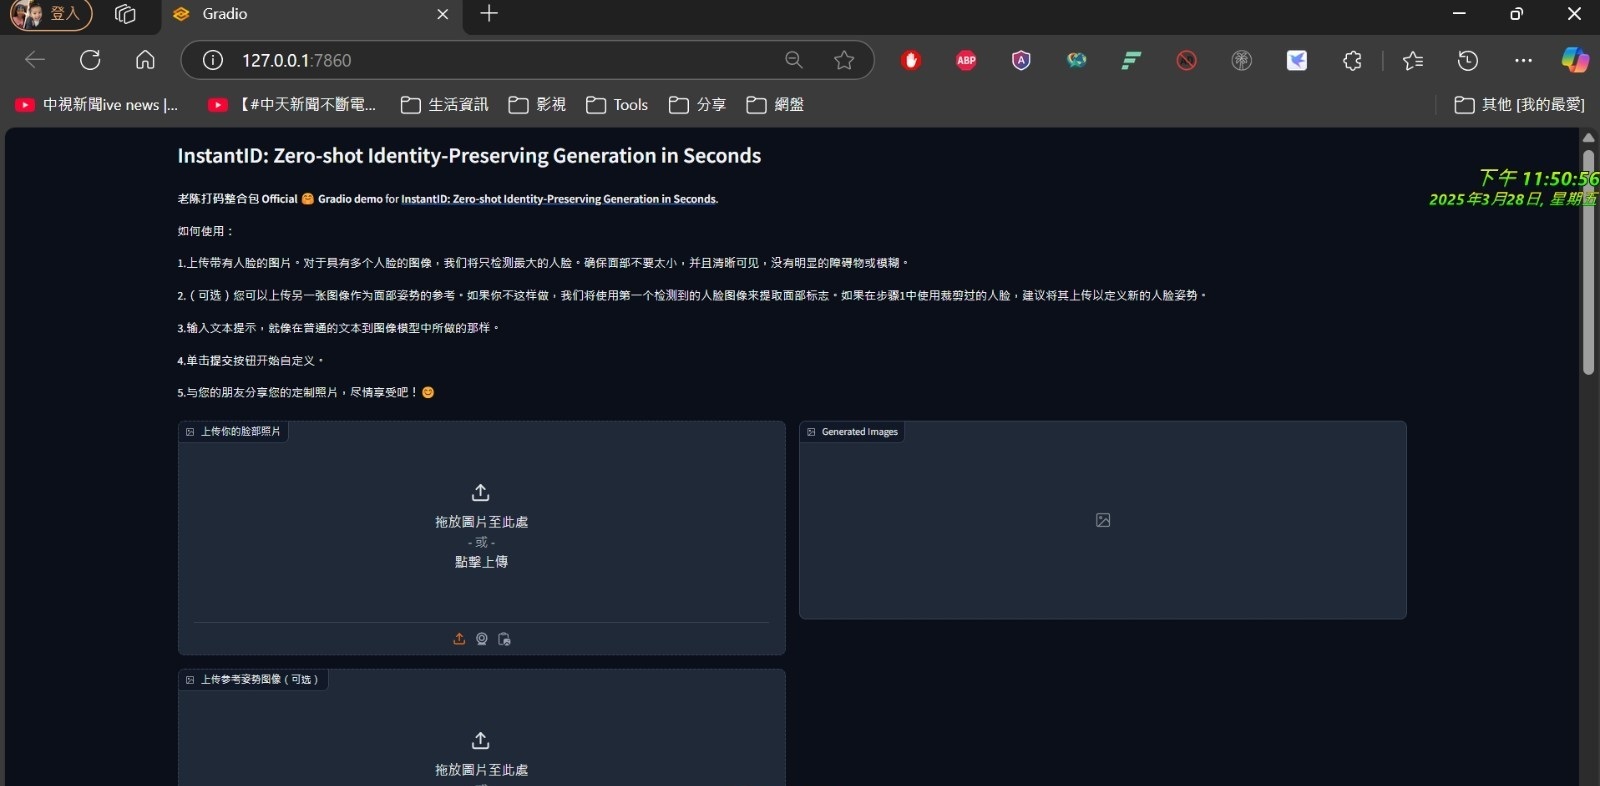Click the zoom magnifier icon in address bar
1600x786 pixels.
pyautogui.click(x=794, y=60)
